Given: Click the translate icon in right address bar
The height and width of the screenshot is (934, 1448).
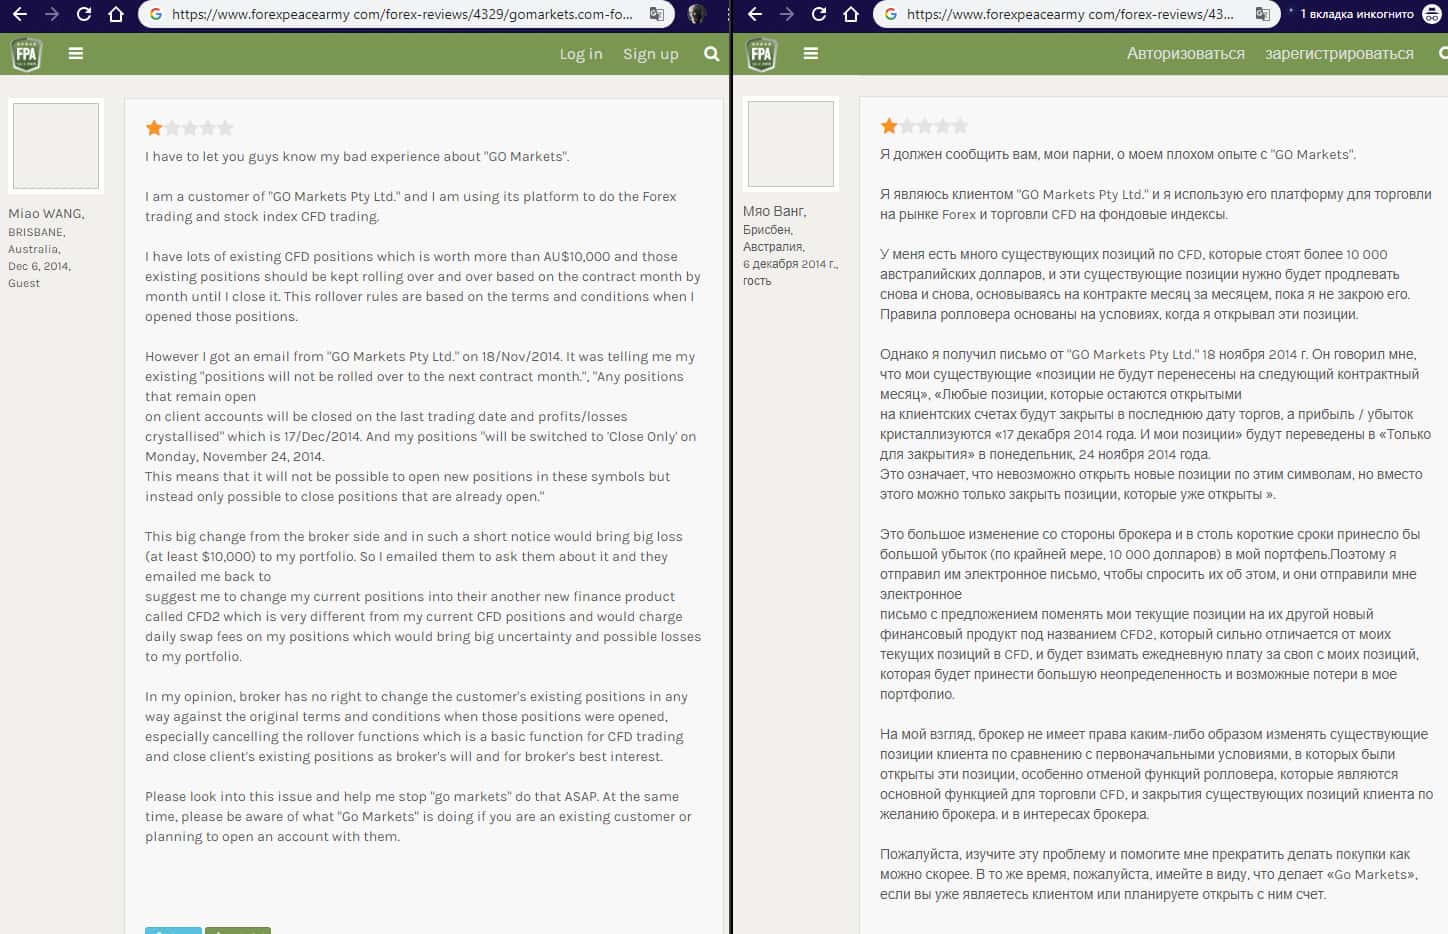Looking at the screenshot, I should (1263, 14).
